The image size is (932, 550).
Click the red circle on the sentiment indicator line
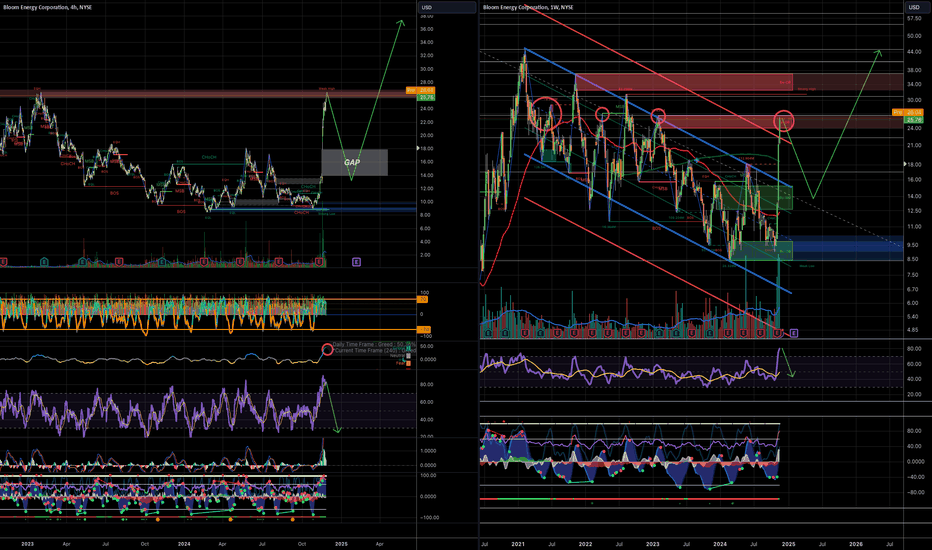327,349
